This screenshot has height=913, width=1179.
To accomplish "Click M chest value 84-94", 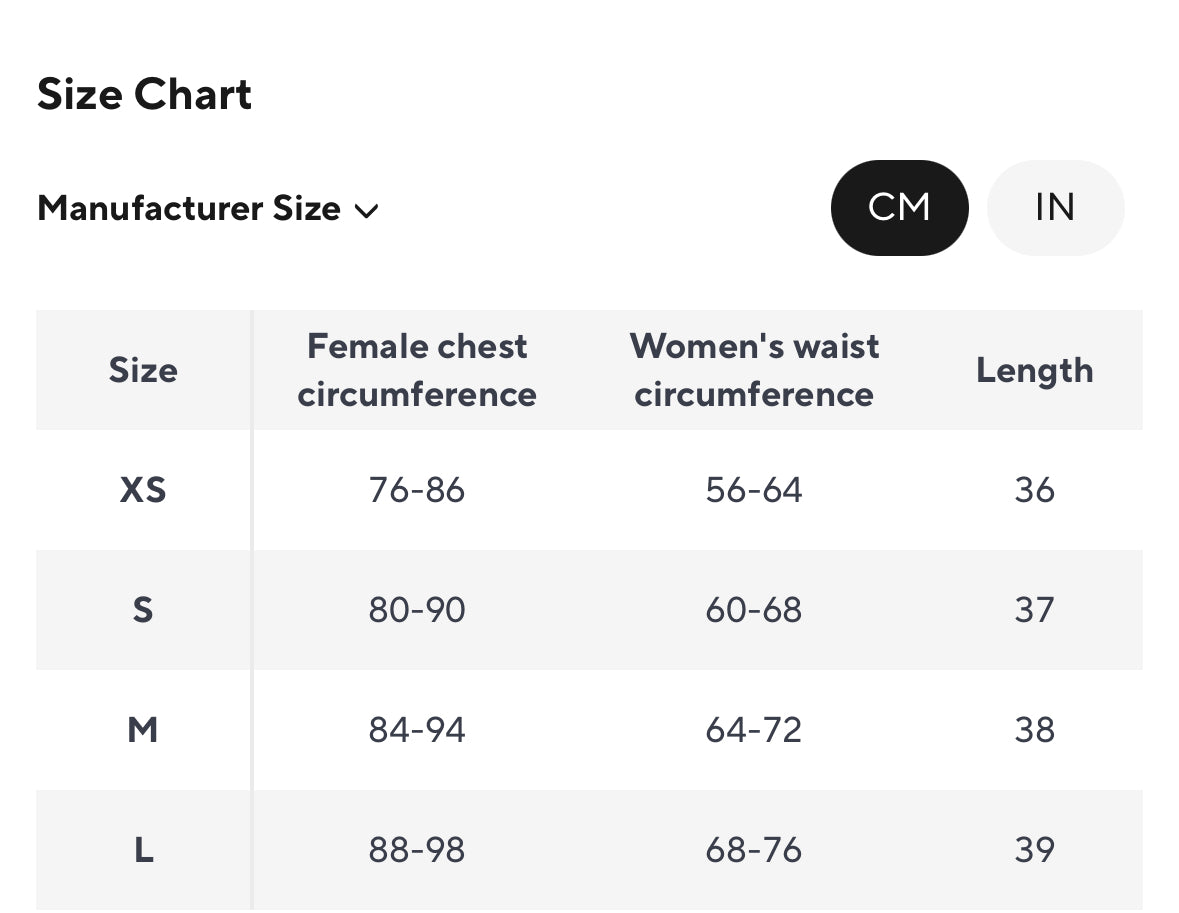I will click(x=417, y=730).
